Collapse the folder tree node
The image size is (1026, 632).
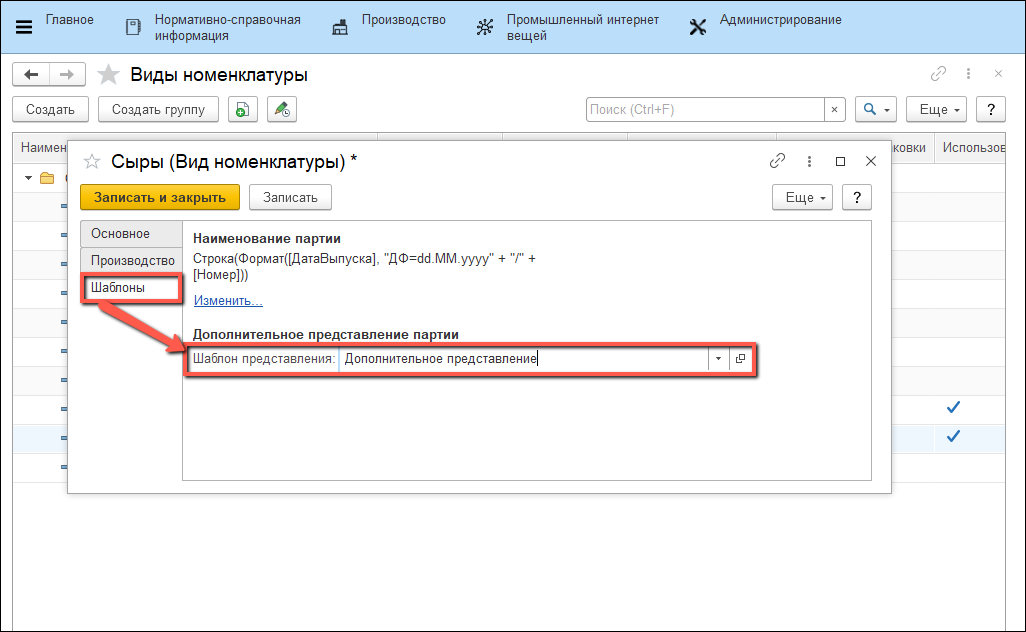tap(26, 178)
